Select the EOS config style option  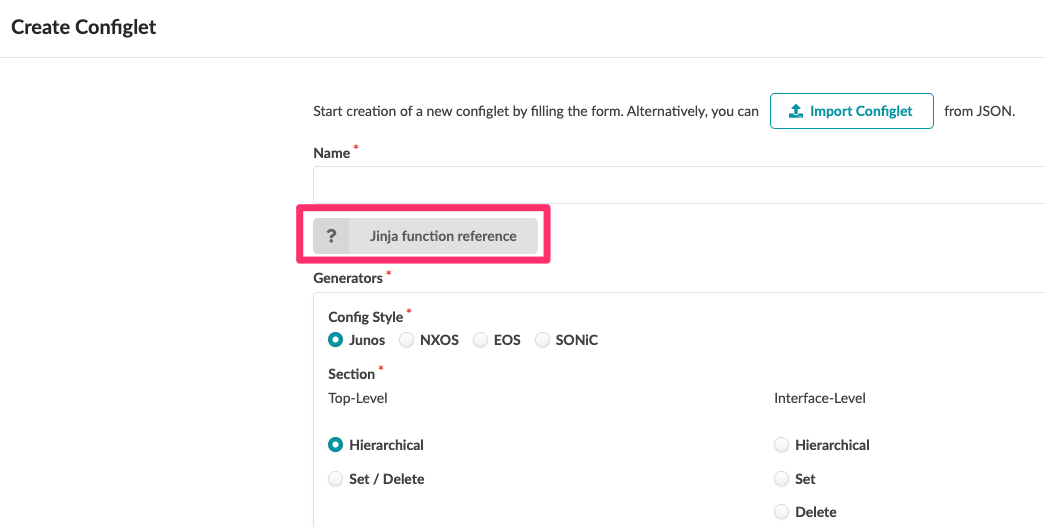click(481, 340)
